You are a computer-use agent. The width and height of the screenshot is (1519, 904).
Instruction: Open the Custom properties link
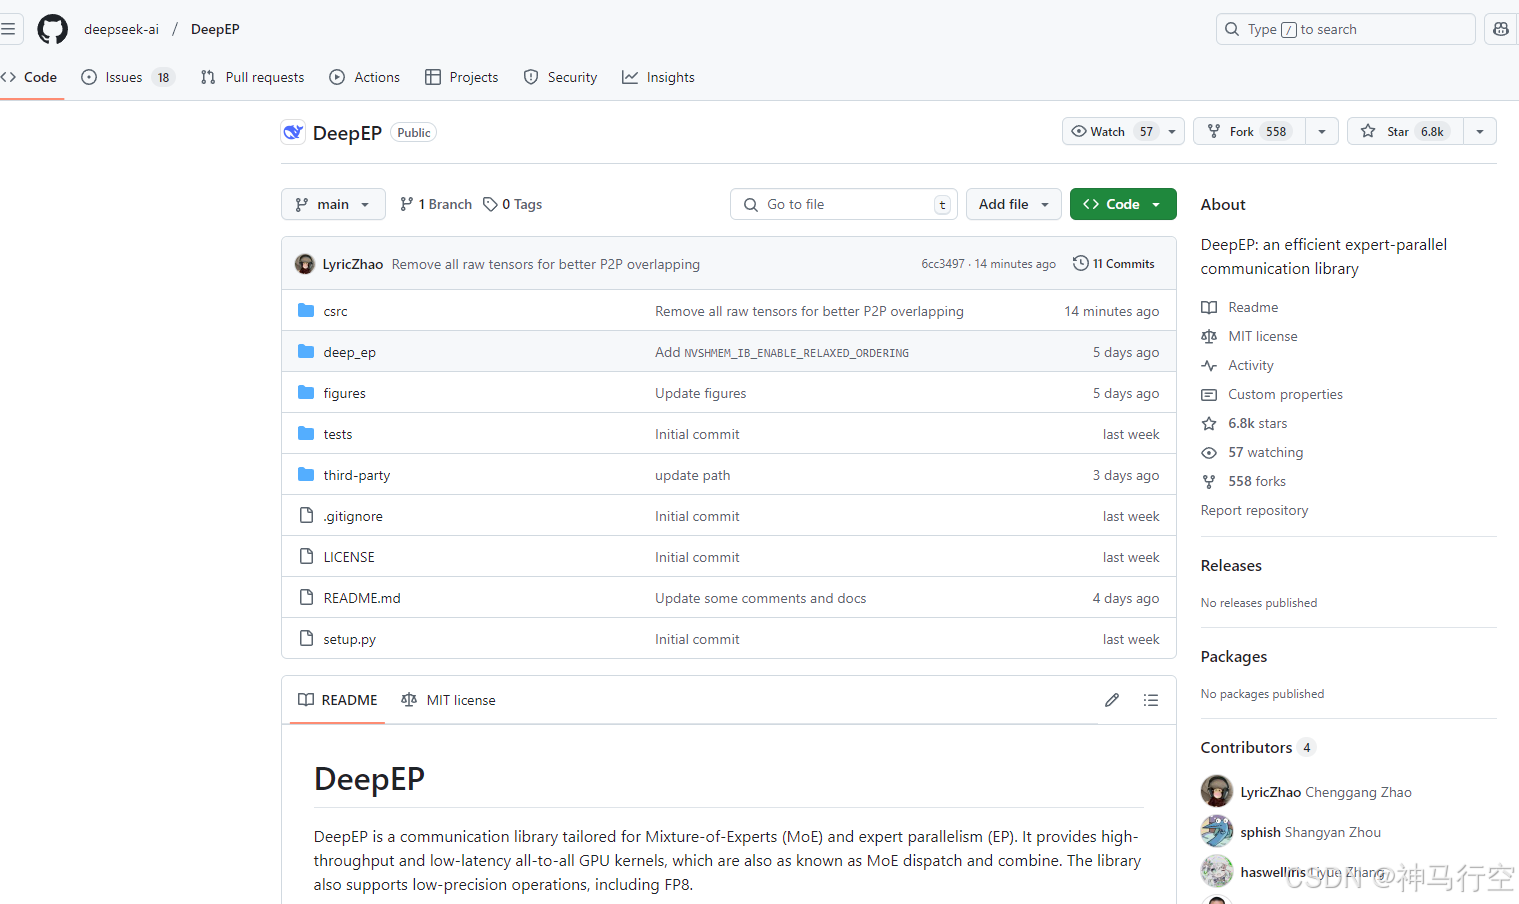[1285, 394]
